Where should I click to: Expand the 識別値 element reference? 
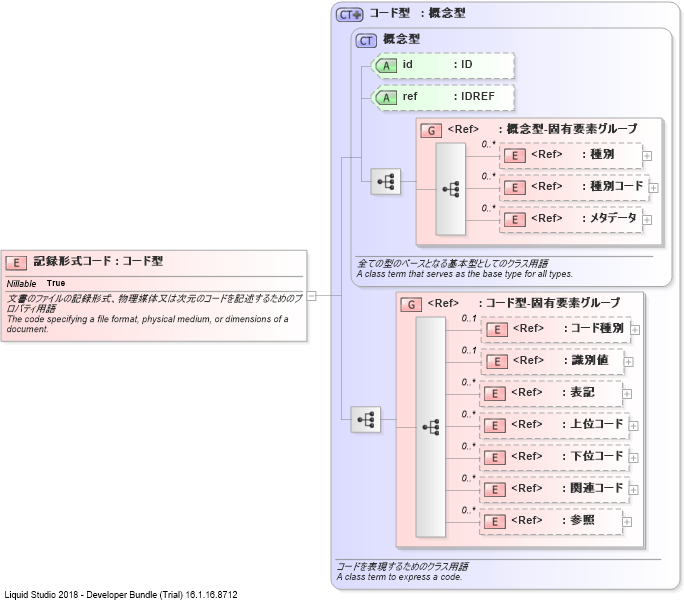(629, 362)
